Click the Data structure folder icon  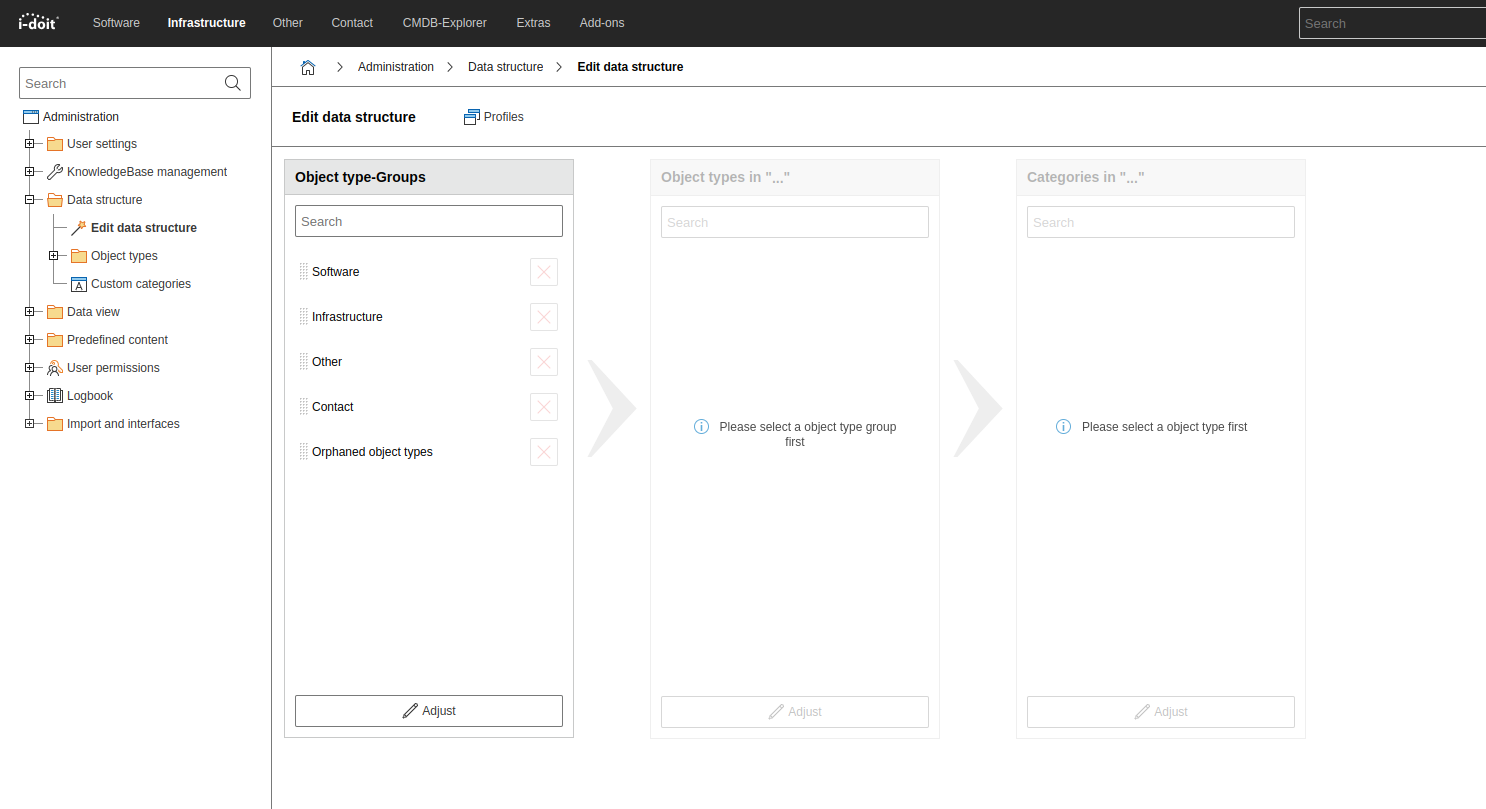tap(55, 200)
